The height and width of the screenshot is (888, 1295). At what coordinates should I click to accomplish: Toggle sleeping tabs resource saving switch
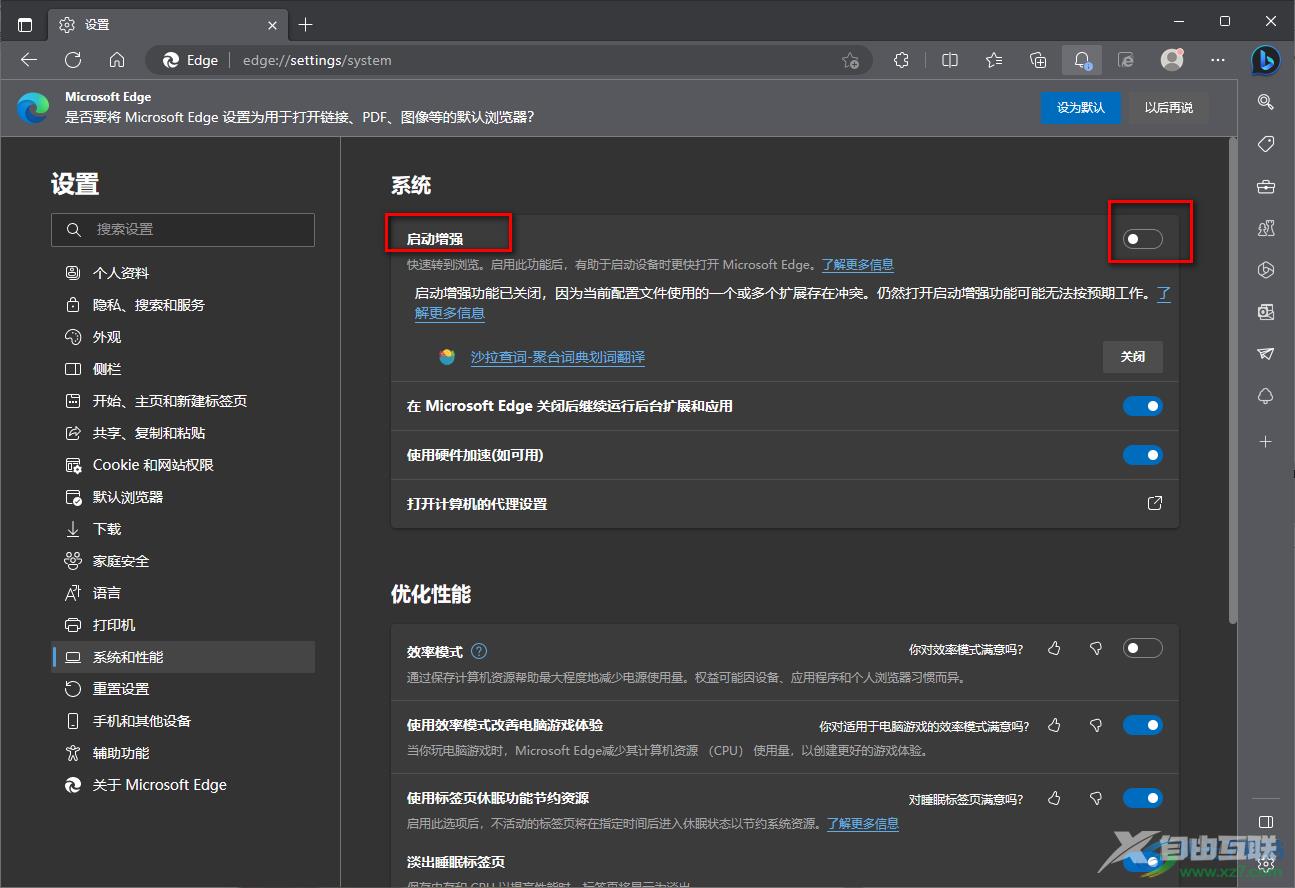point(1143,798)
